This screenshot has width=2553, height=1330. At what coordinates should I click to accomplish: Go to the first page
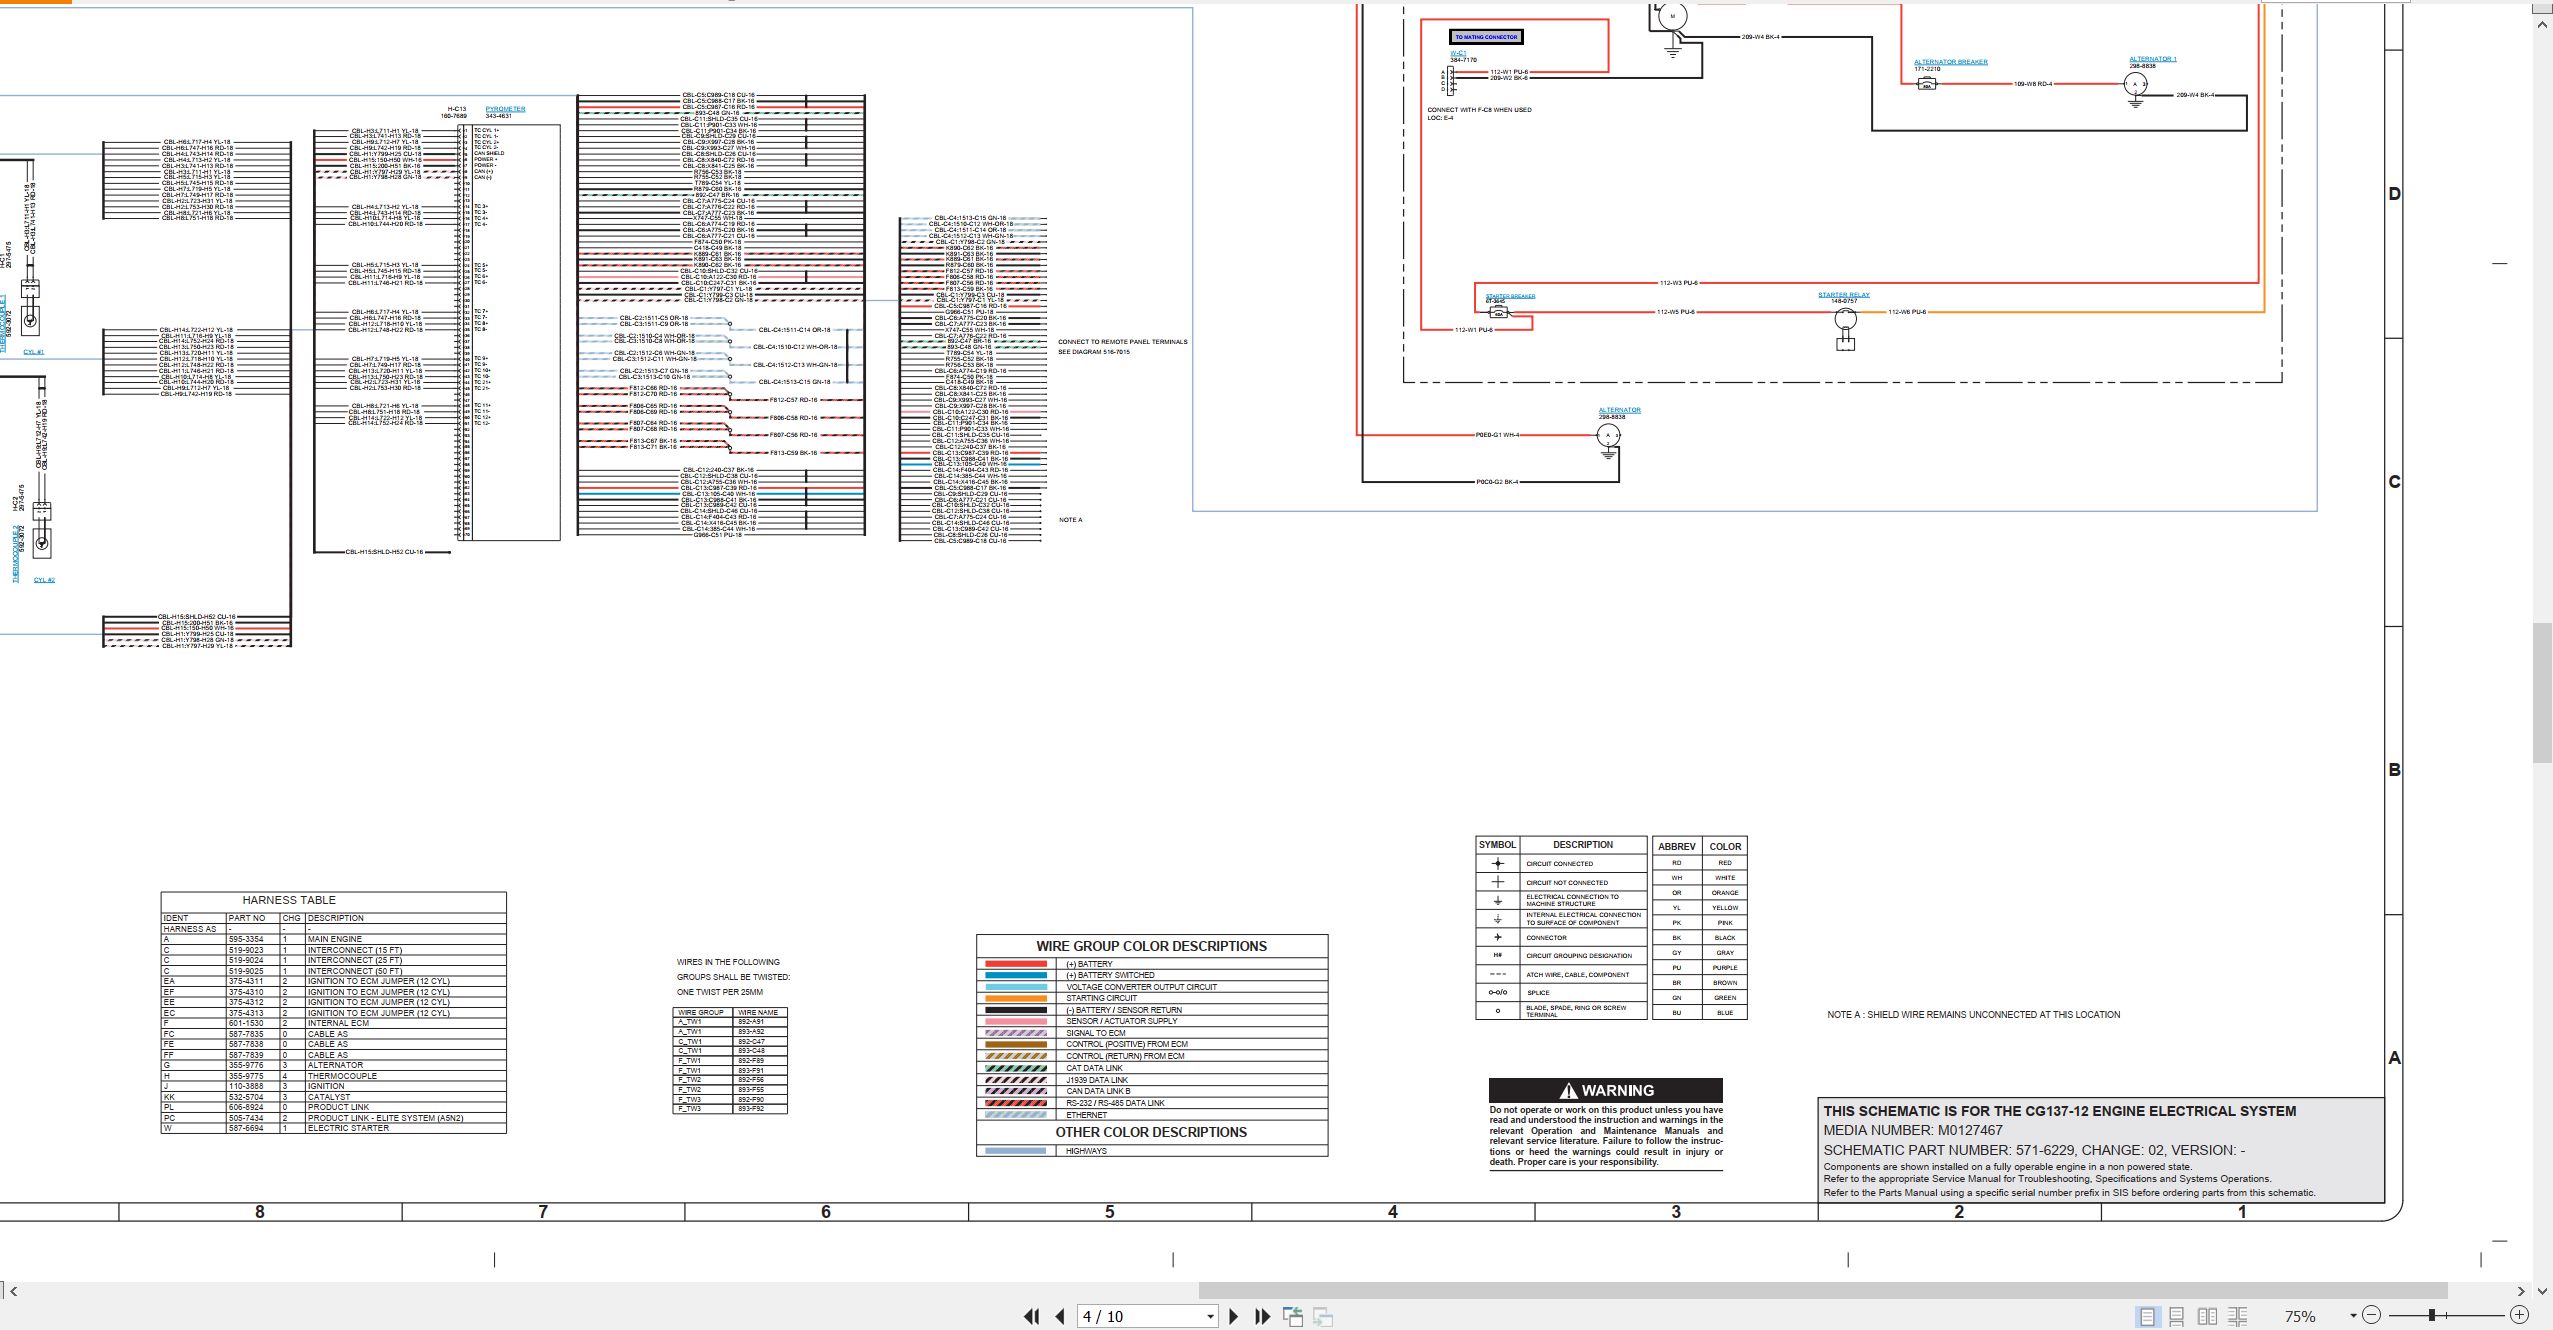point(1031,1316)
